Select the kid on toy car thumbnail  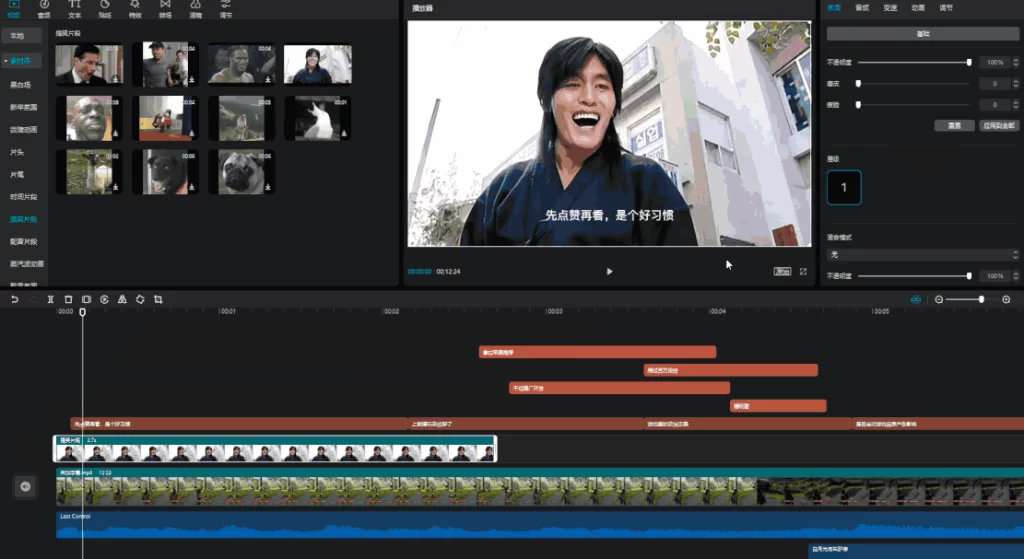click(x=165, y=118)
